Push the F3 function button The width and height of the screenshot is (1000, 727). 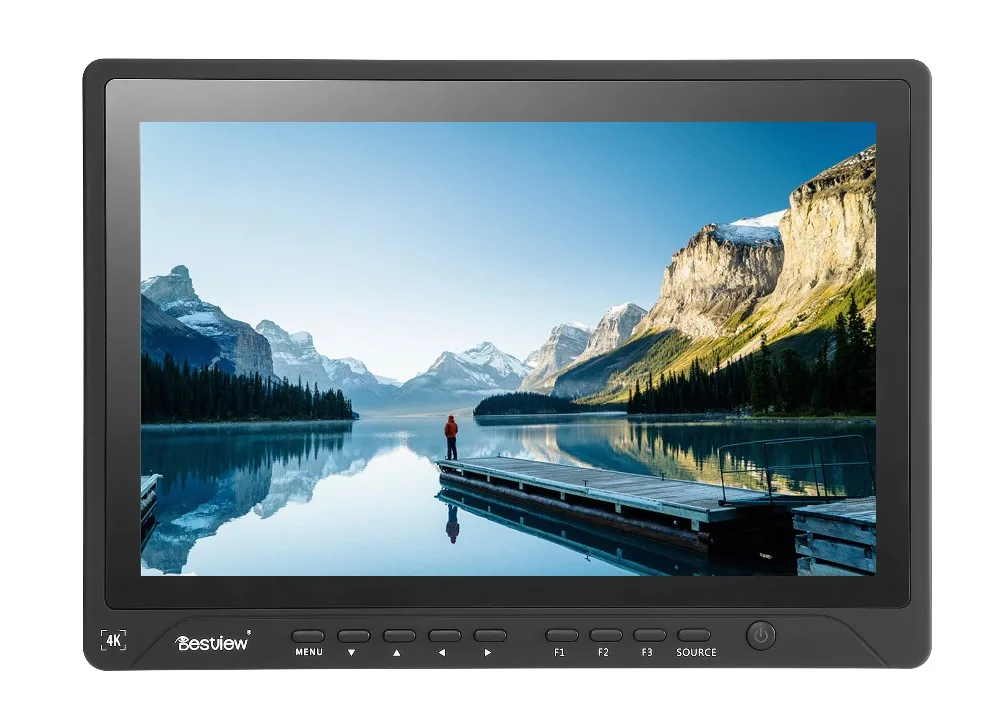point(650,635)
